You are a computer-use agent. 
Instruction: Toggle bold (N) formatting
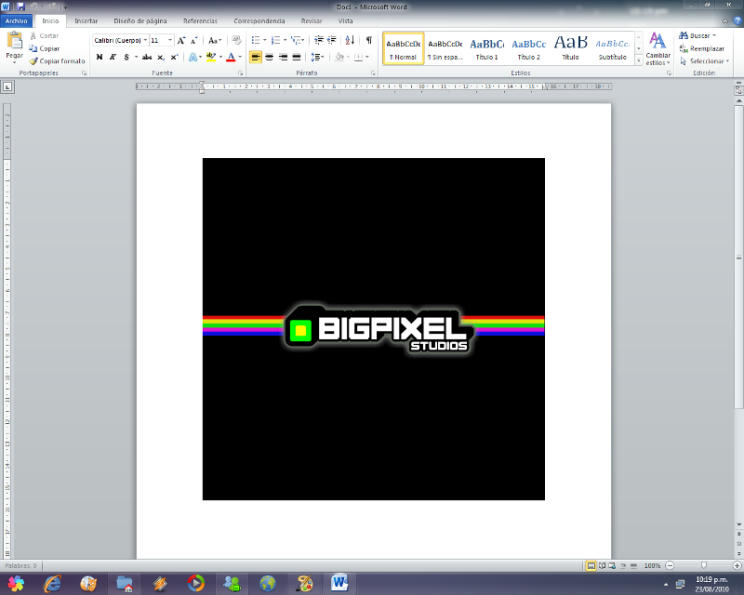[99, 57]
